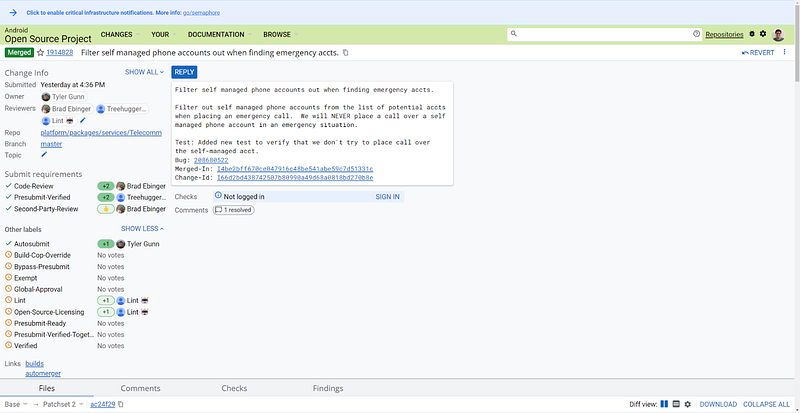
Task: Open commit ac24f29 link
Action: pyautogui.click(x=102, y=404)
